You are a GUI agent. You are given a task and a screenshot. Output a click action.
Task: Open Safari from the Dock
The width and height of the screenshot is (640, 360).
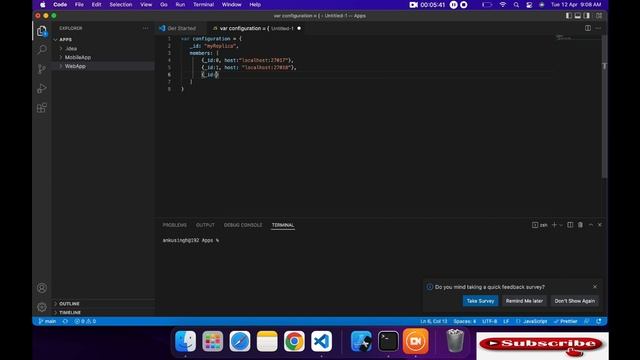tap(240, 341)
